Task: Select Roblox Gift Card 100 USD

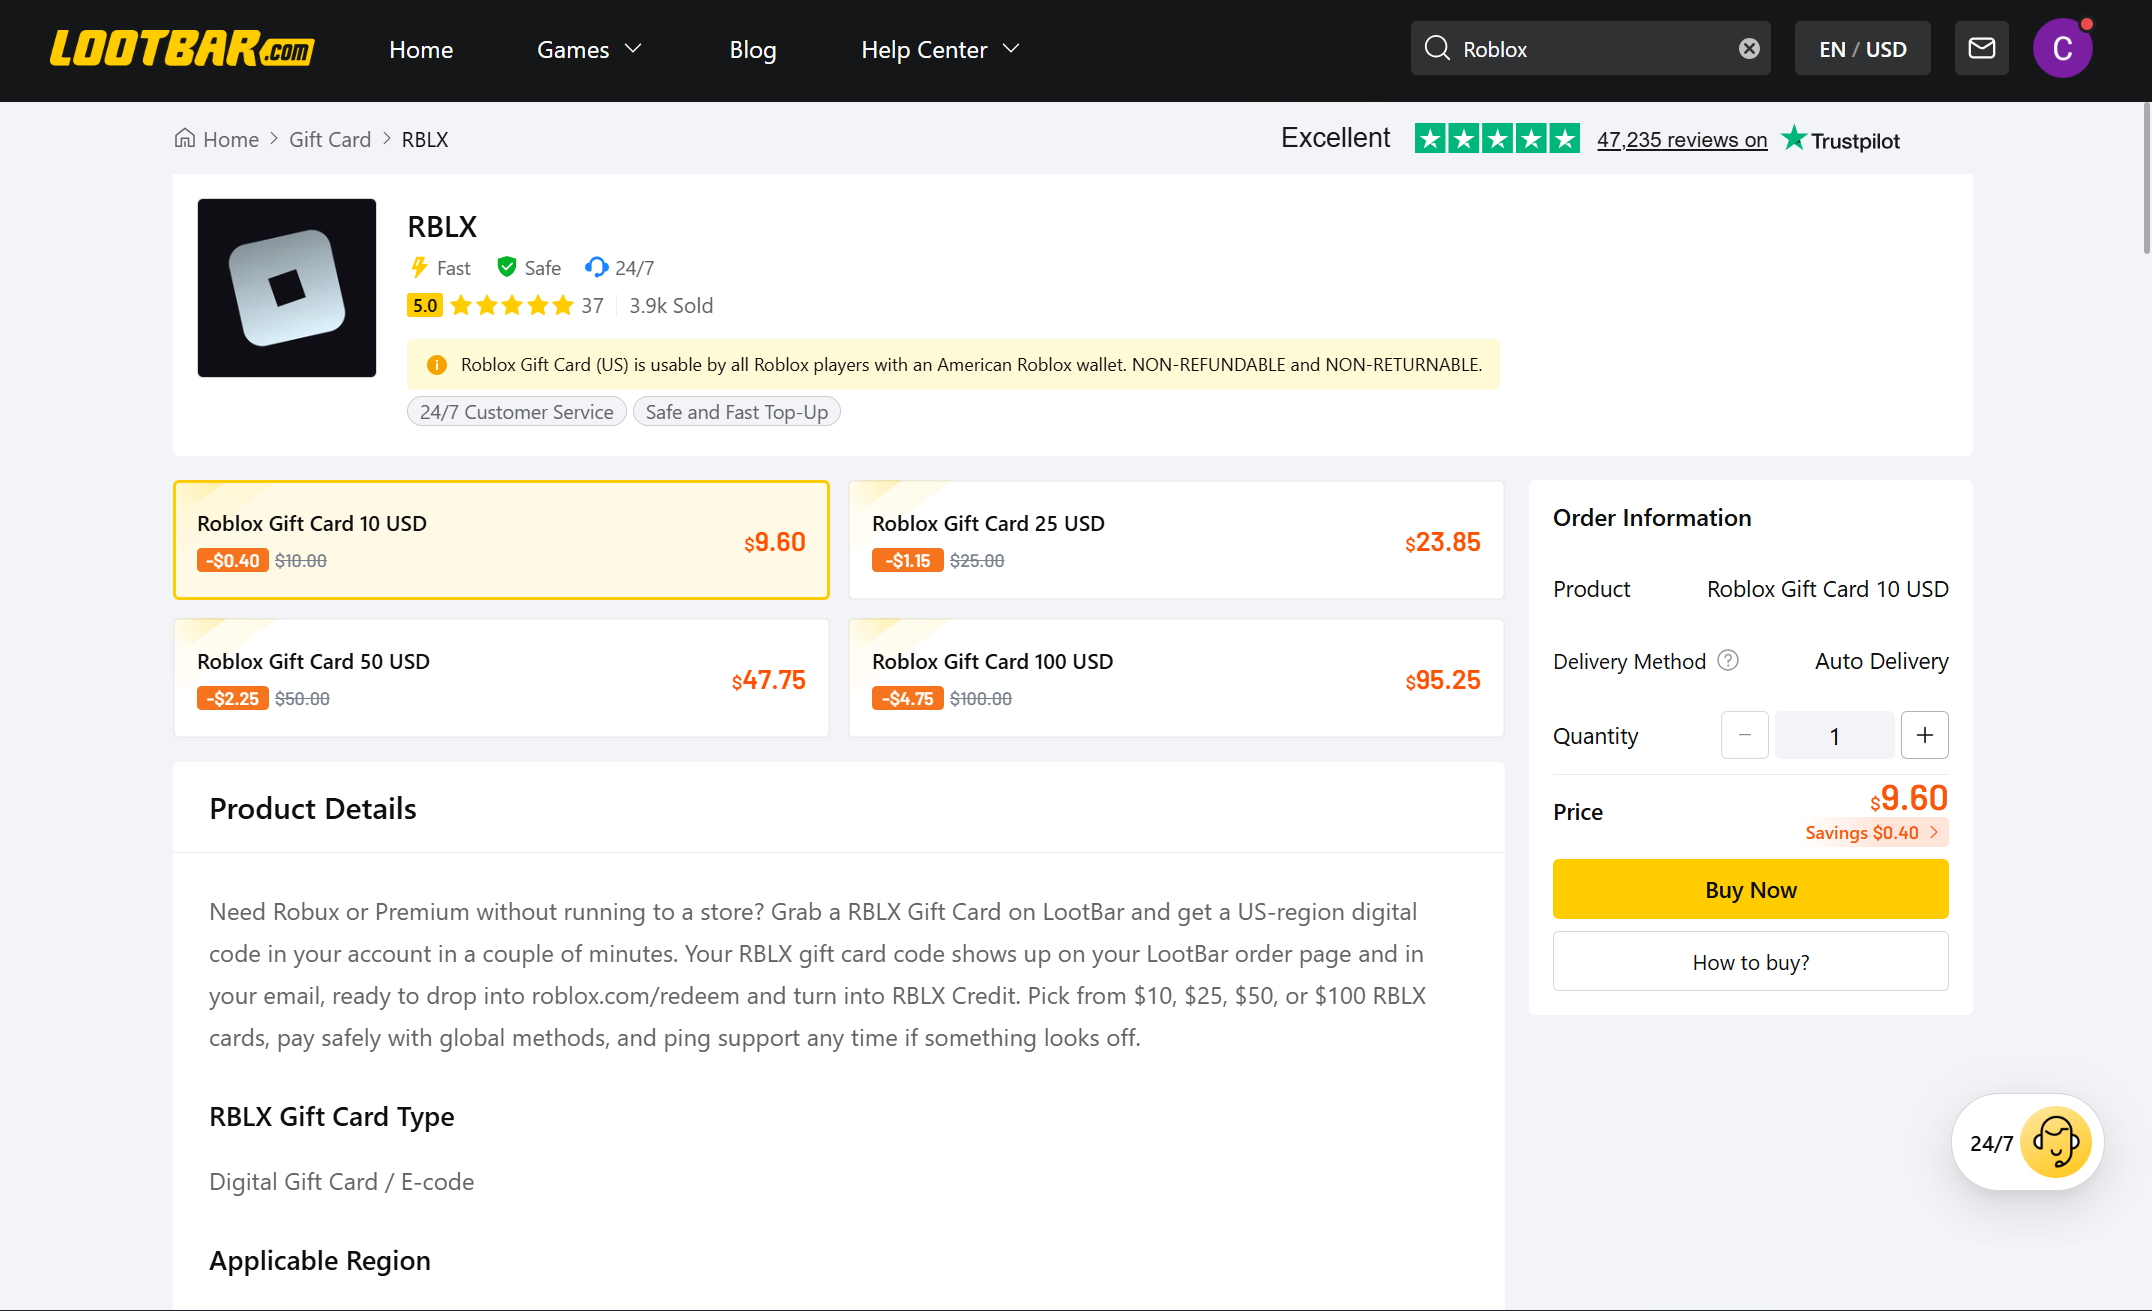Action: (x=1176, y=678)
